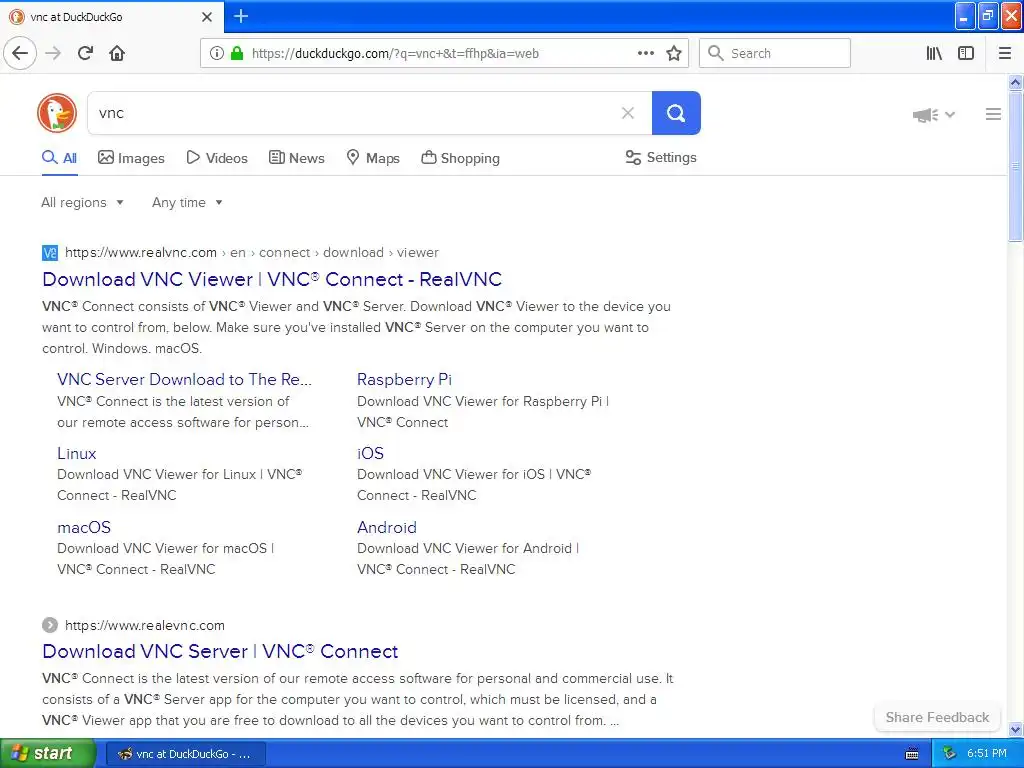Open the Library icon in toolbar
The height and width of the screenshot is (768, 1024).
(x=934, y=53)
